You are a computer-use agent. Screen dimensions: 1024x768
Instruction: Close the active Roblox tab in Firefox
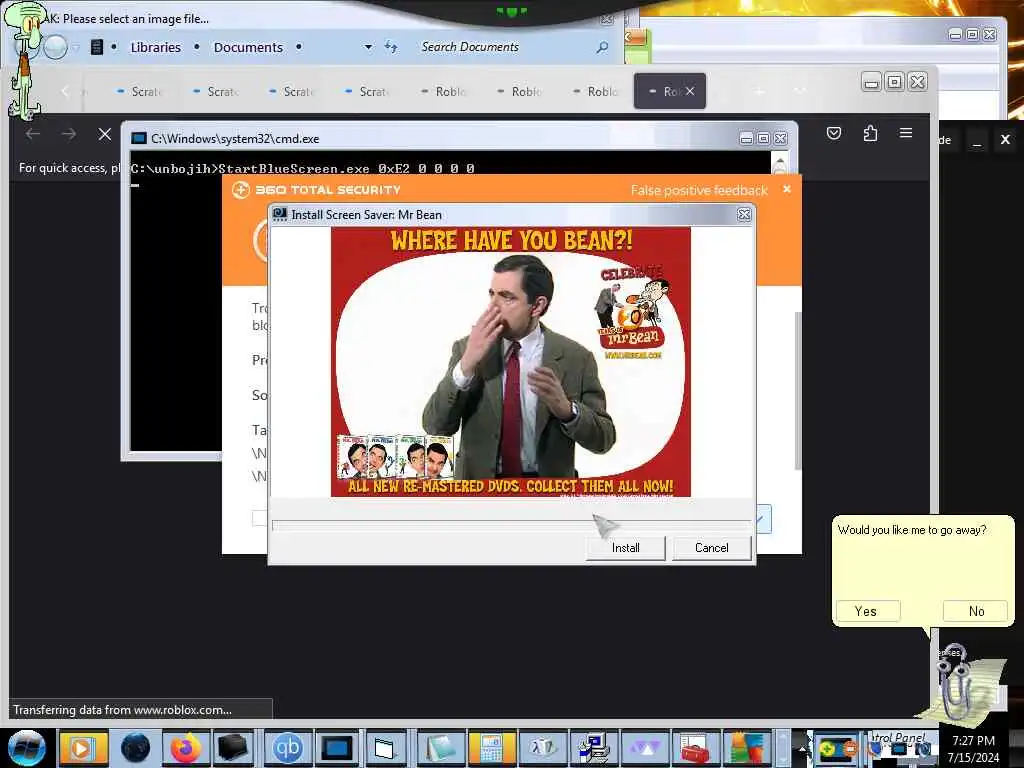click(x=690, y=91)
